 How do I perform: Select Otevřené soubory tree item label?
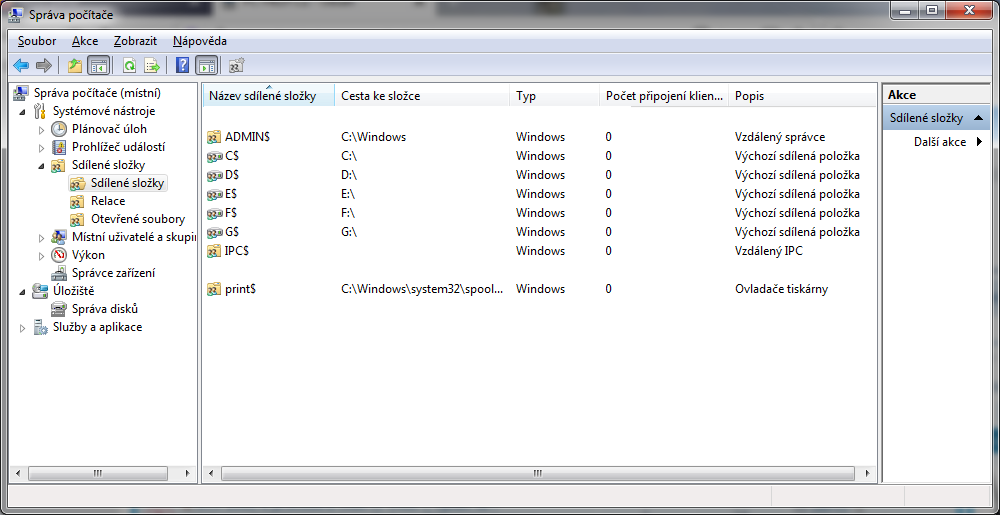(138, 219)
